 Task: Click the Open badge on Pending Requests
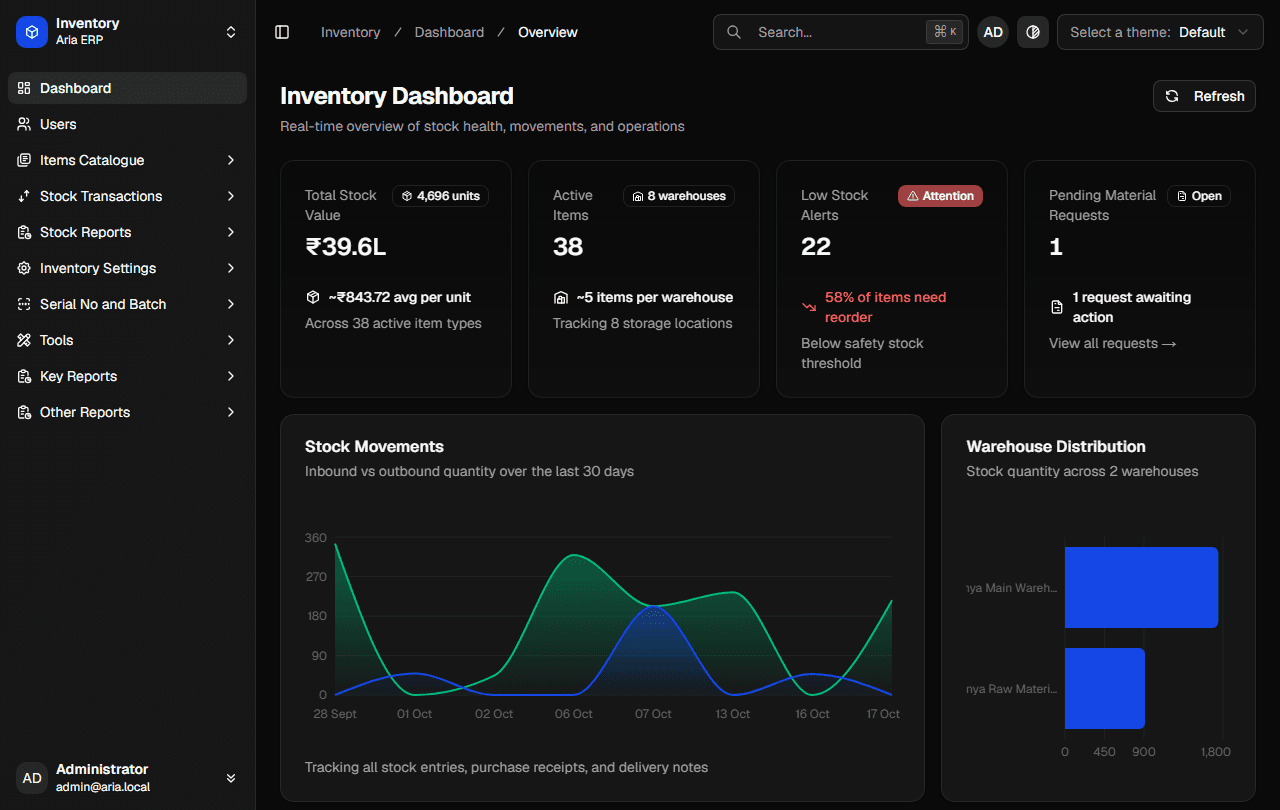(1199, 196)
